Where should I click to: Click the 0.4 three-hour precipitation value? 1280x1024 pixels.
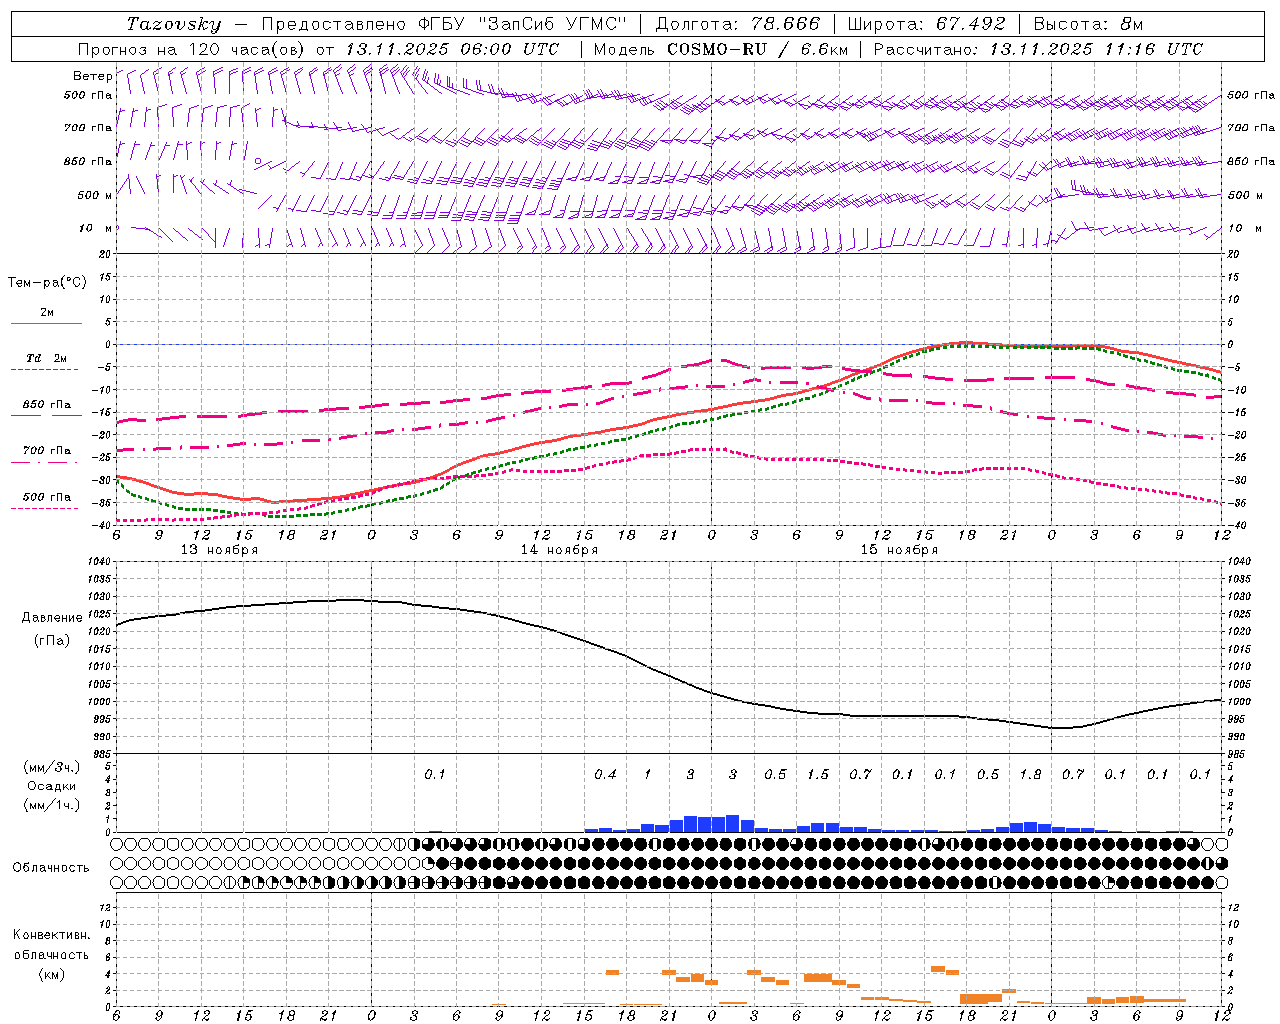click(605, 775)
